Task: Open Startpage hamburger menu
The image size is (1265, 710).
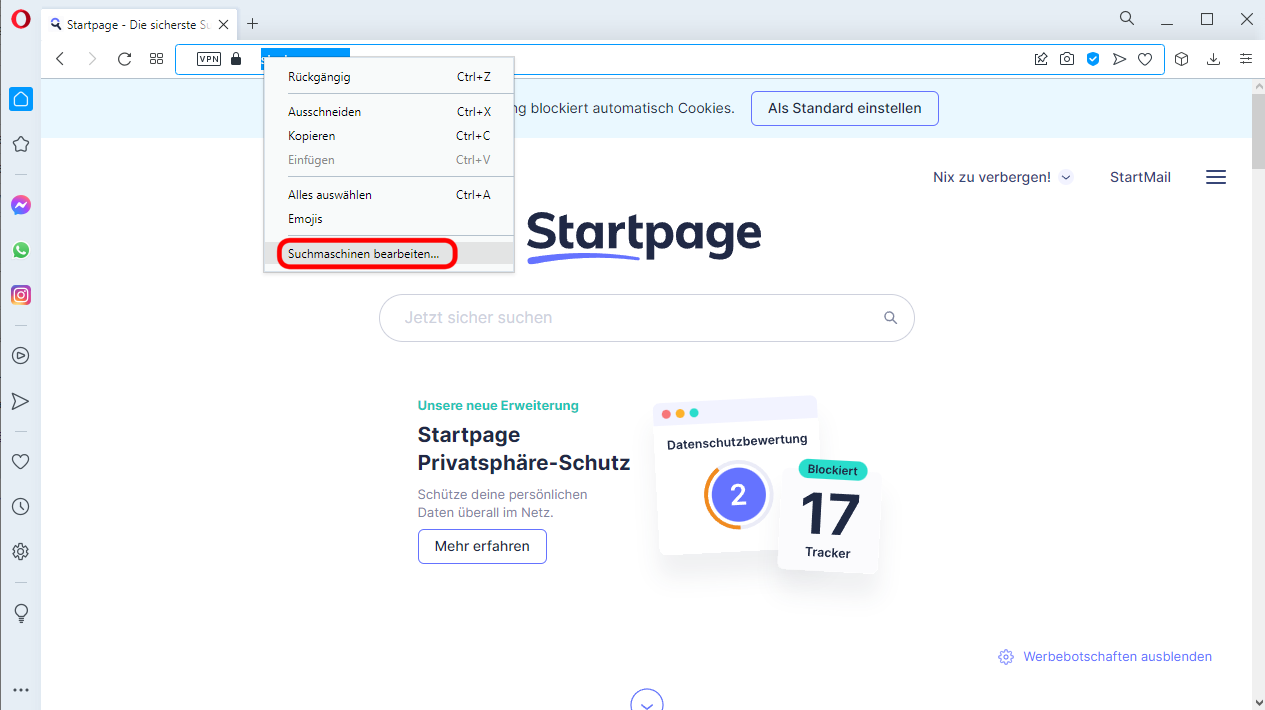Action: pyautogui.click(x=1216, y=177)
